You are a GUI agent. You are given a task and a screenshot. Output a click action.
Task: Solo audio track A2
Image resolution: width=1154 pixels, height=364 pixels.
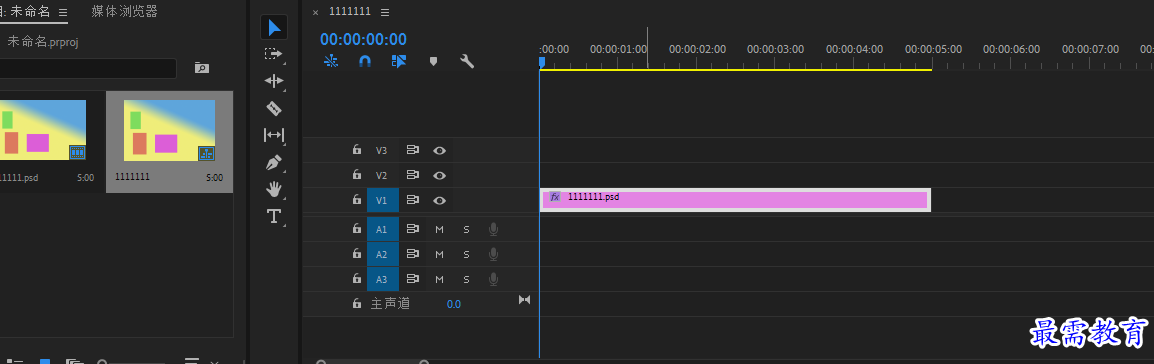(x=466, y=254)
